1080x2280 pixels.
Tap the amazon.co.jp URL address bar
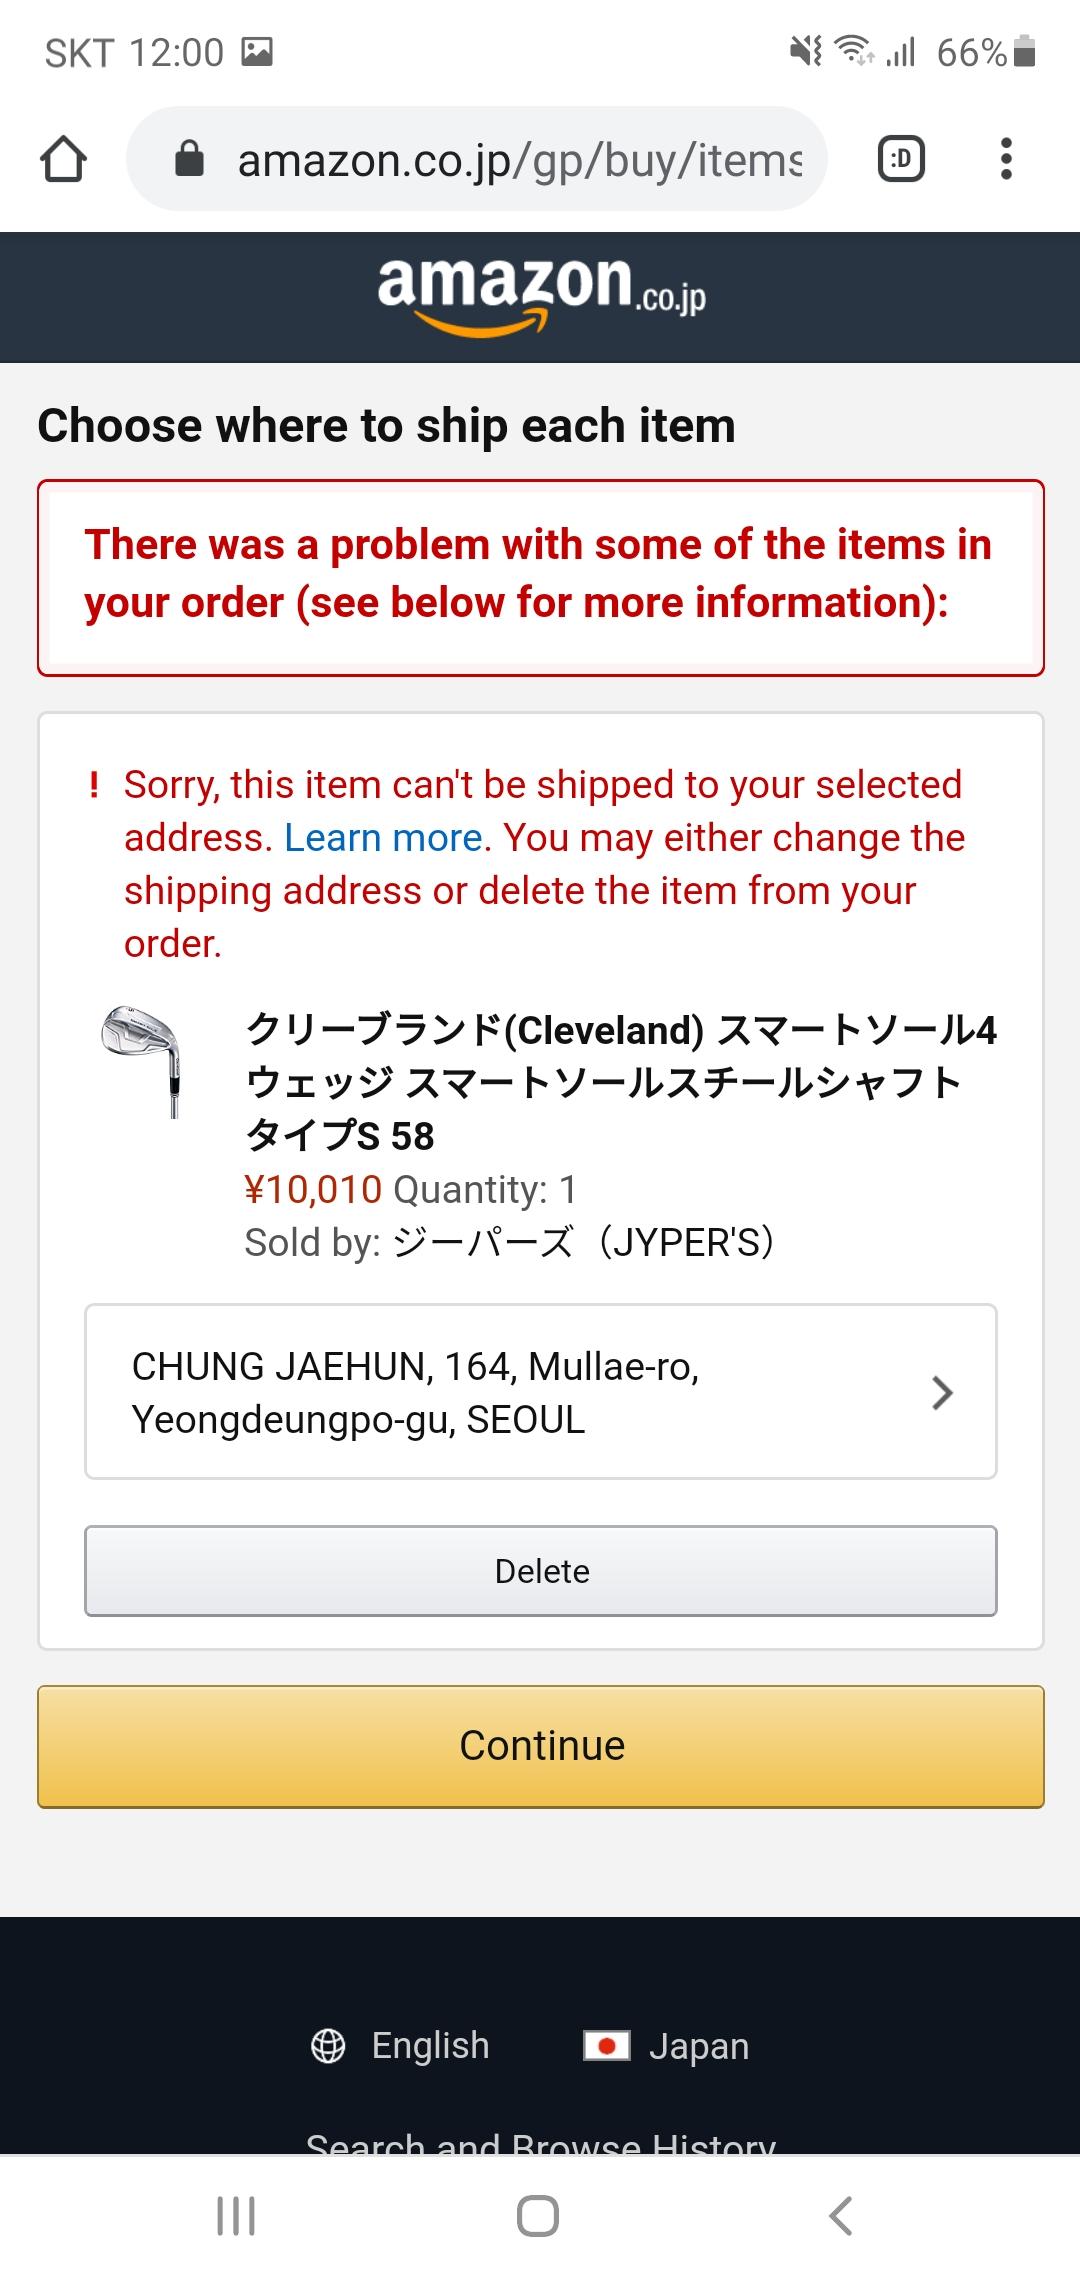click(518, 159)
